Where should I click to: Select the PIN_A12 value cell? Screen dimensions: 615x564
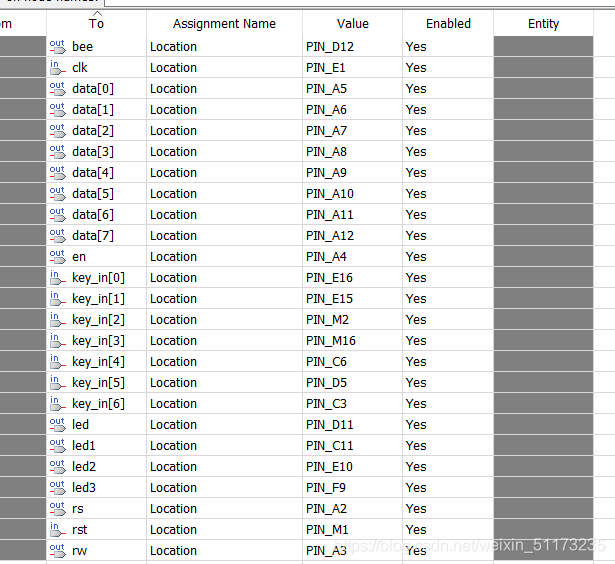pos(353,236)
